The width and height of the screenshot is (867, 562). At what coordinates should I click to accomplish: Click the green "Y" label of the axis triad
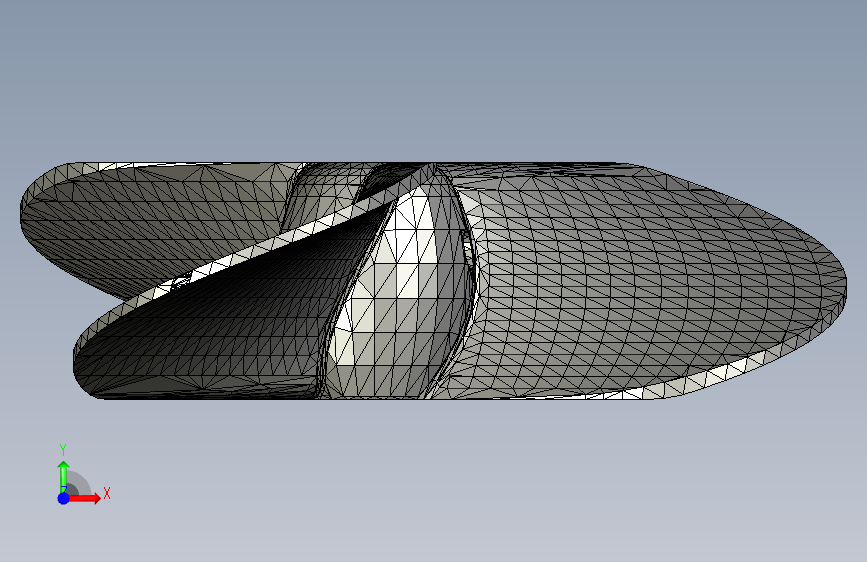click(x=63, y=449)
